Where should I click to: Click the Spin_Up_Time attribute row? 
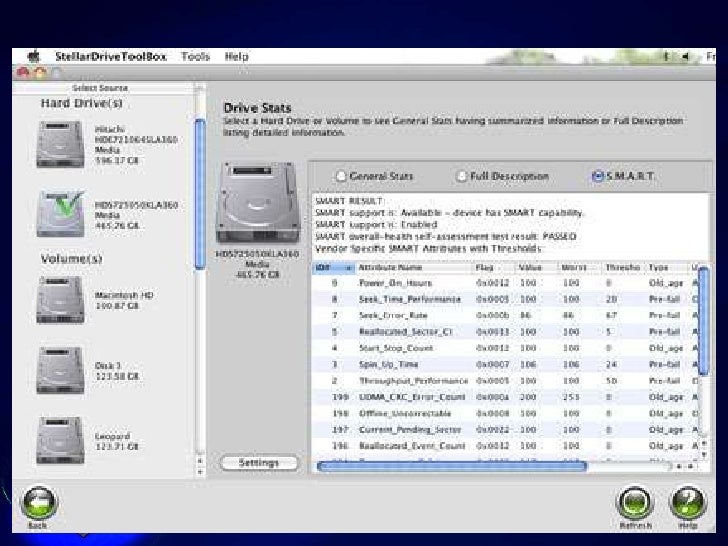point(505,364)
